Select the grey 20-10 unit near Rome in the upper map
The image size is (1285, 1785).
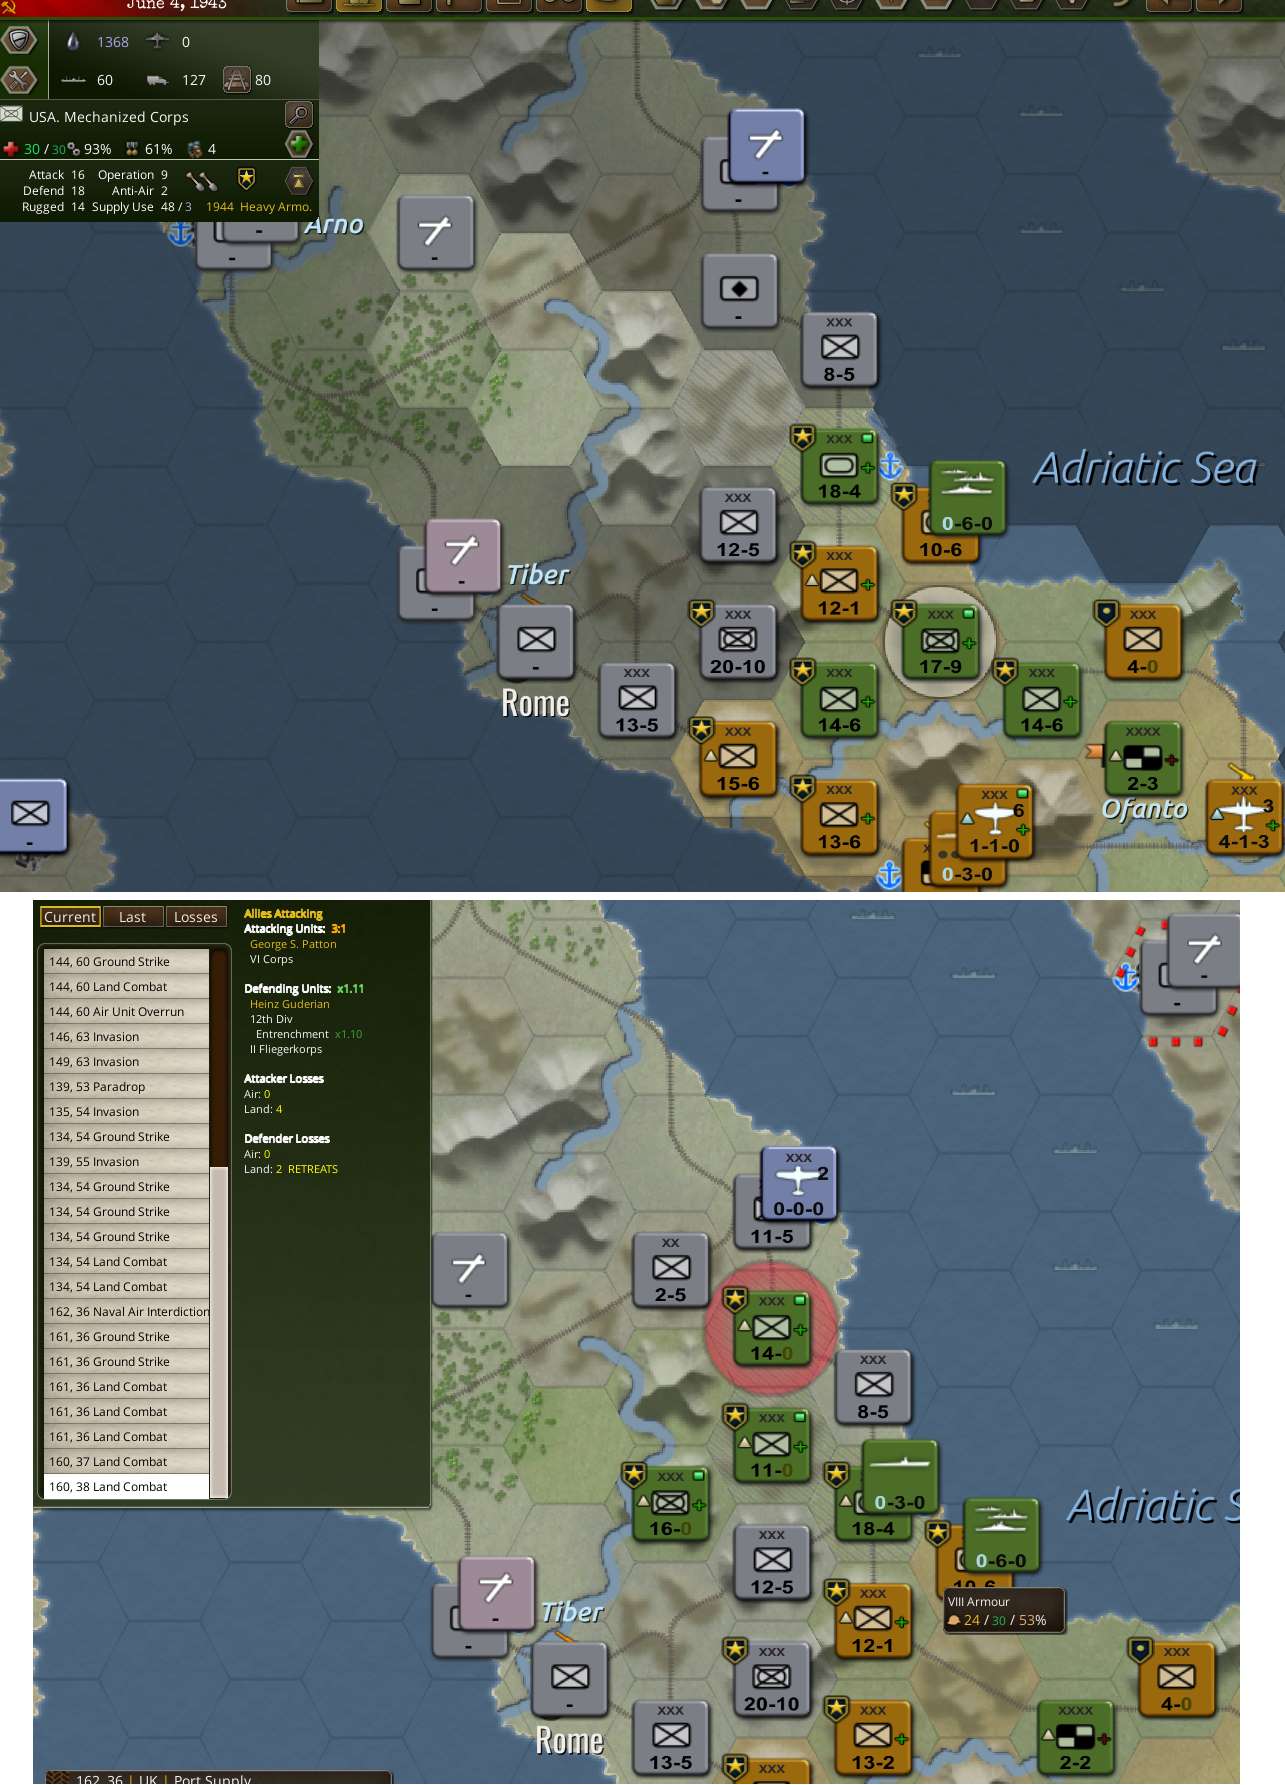click(738, 641)
